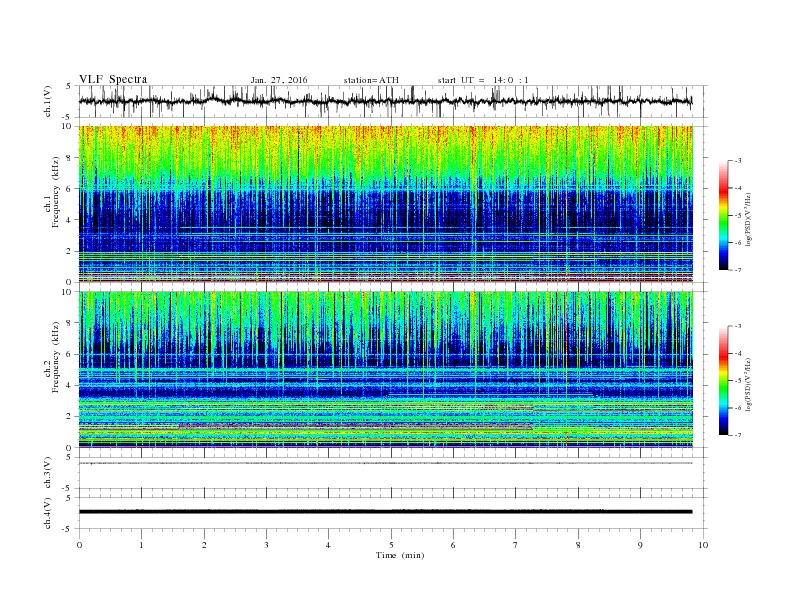Screen dimensions: 792x612
Task: Select the "start UT = 14:0 :1" text
Action: coord(483,80)
